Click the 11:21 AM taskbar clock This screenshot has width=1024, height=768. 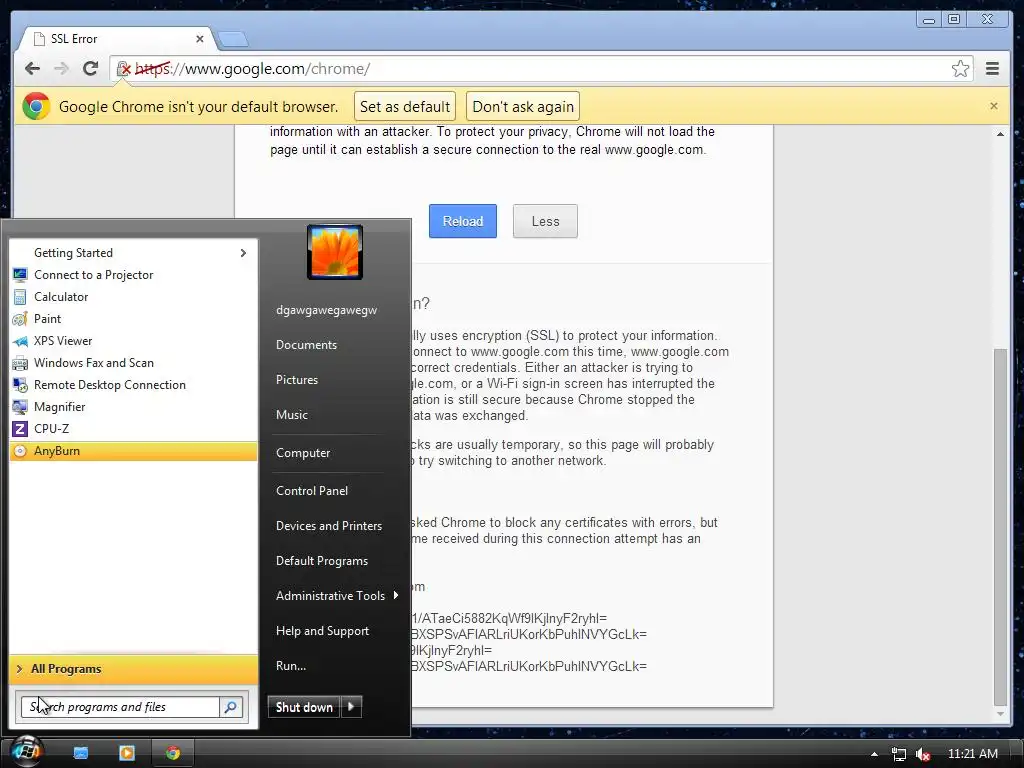[x=973, y=754]
